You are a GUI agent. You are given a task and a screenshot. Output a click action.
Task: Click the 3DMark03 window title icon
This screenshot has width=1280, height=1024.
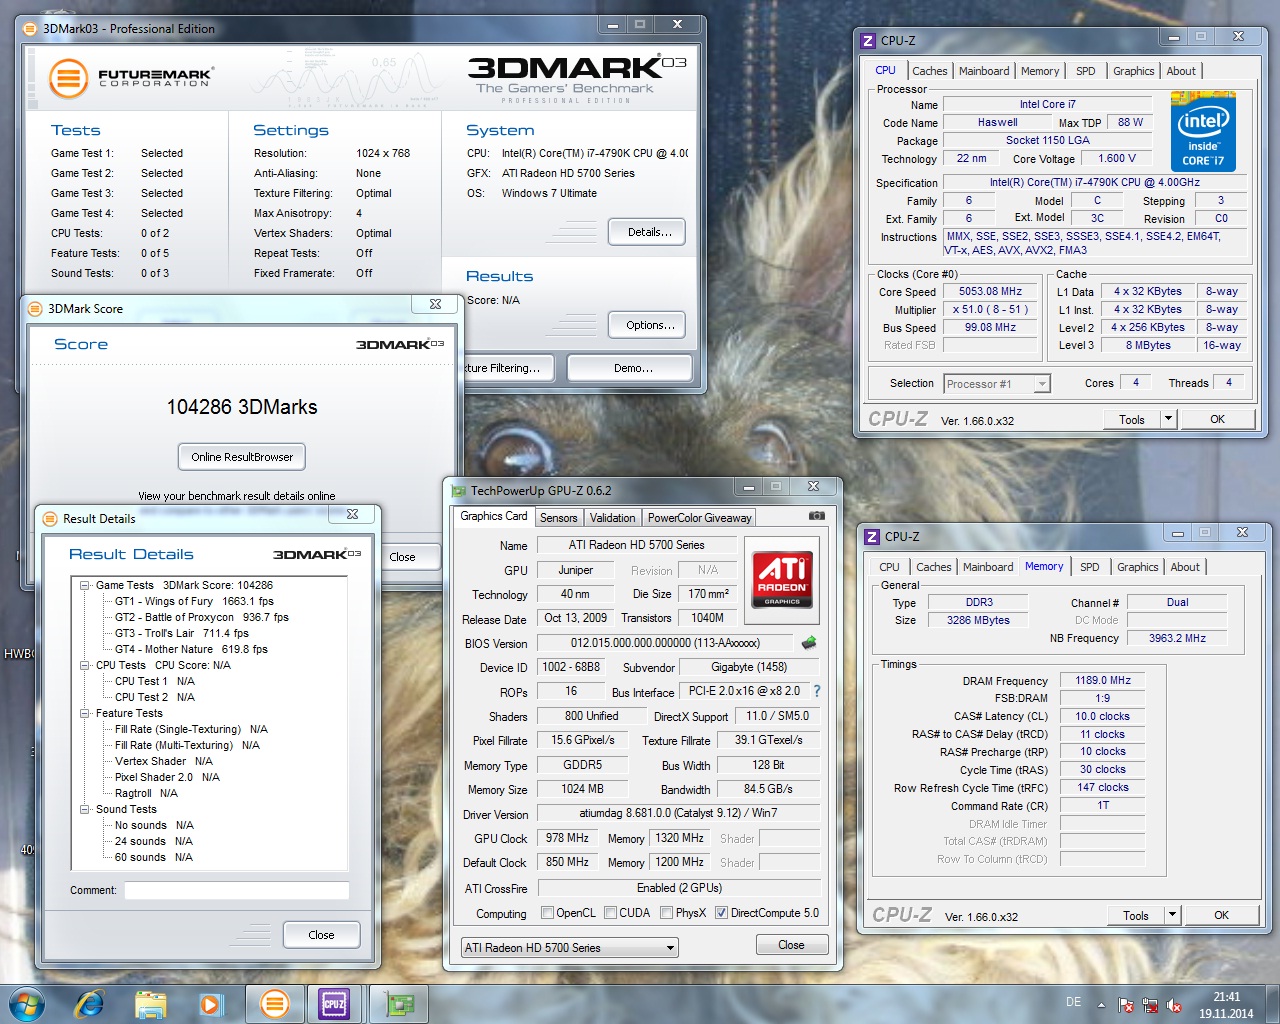32,28
